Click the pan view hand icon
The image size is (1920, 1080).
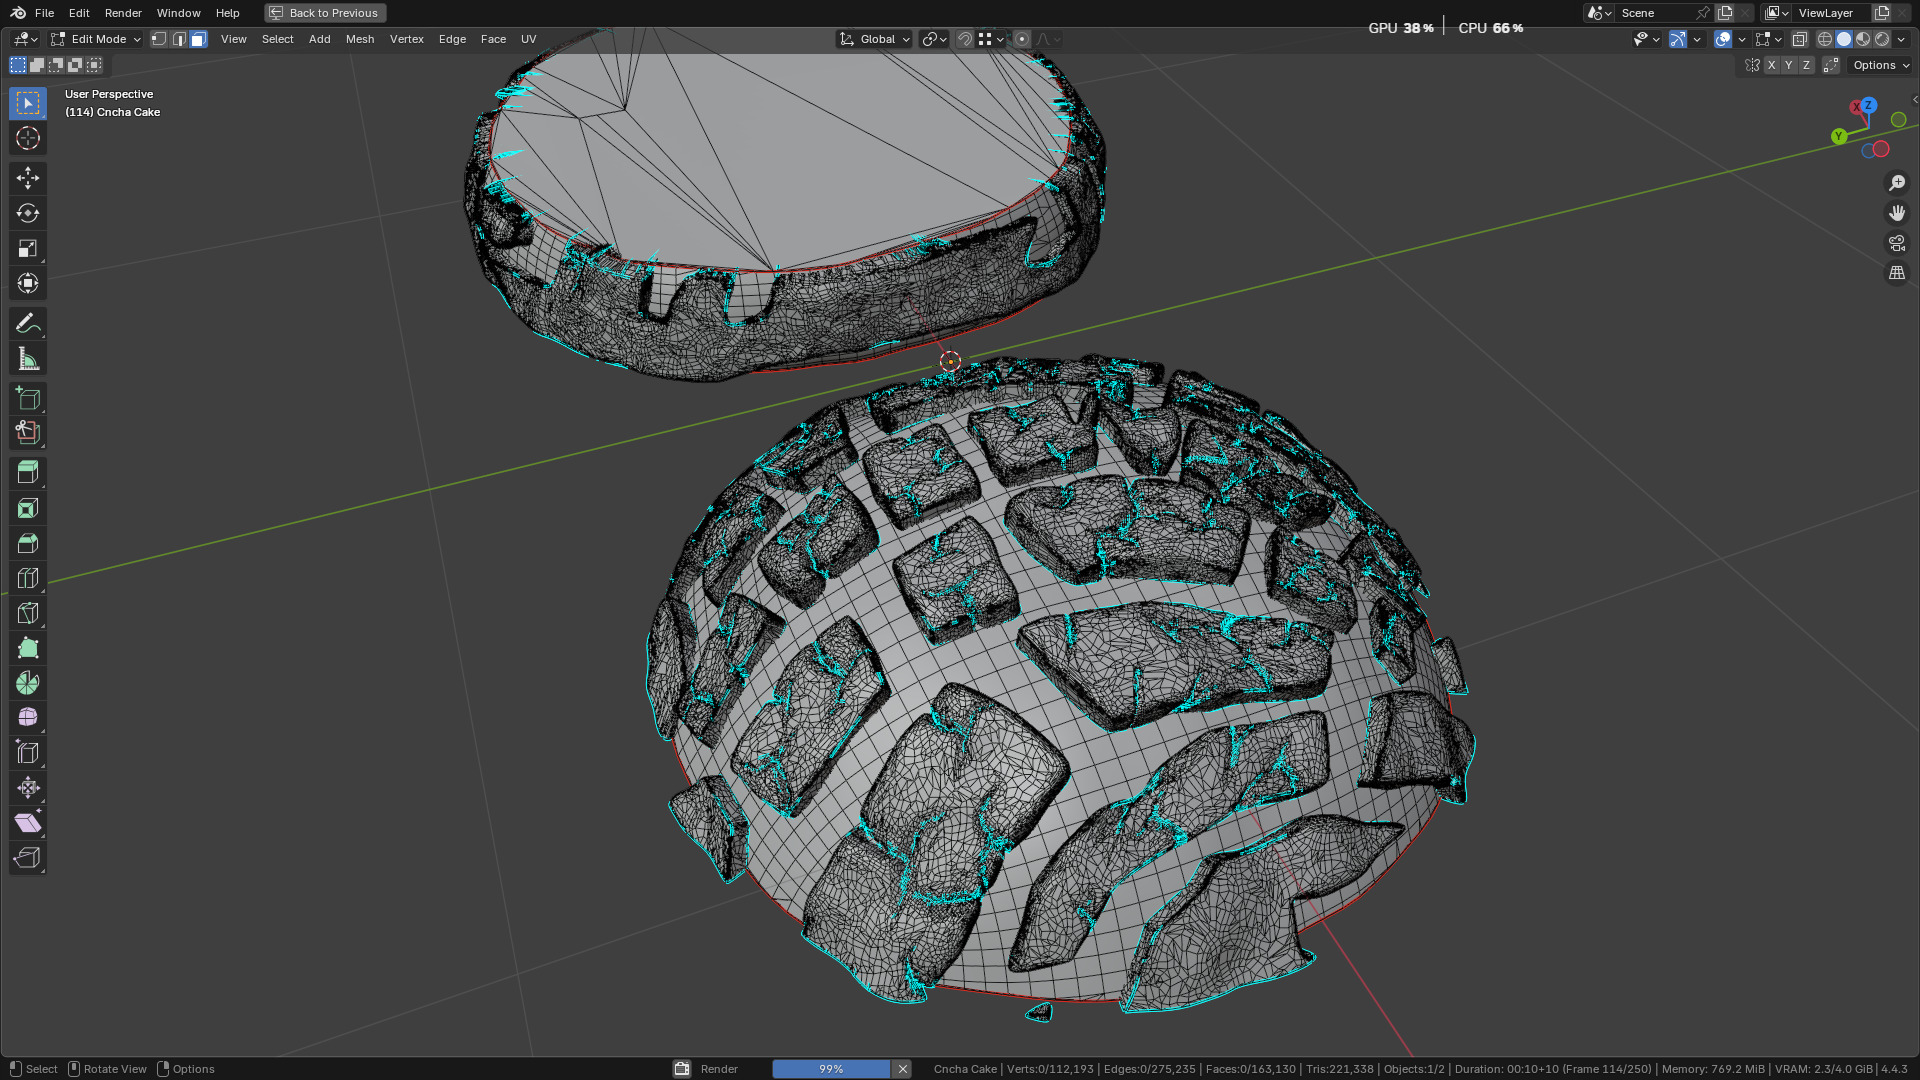1896,213
